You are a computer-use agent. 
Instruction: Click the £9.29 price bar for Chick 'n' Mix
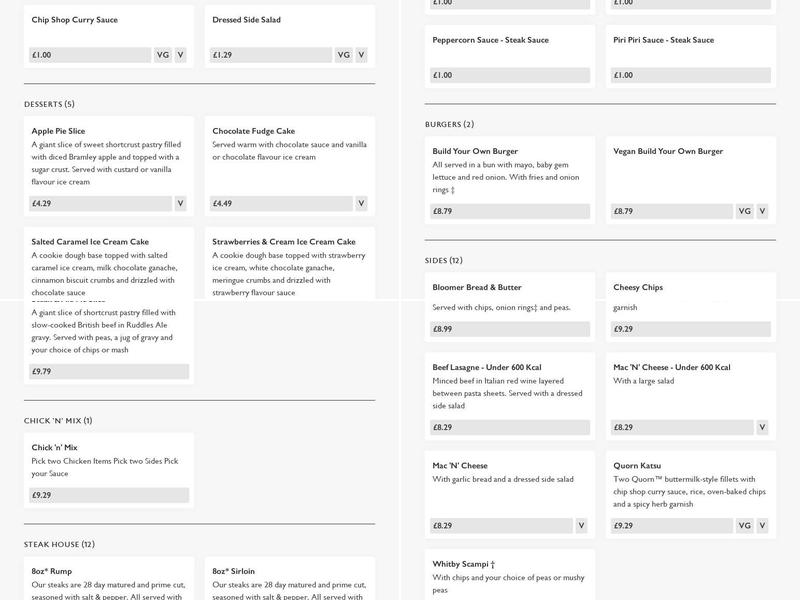tap(109, 495)
